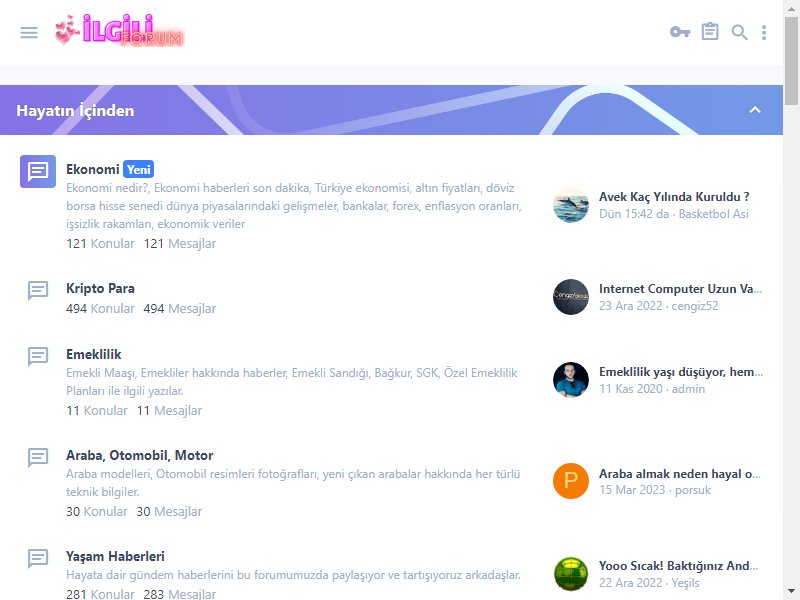This screenshot has width=800, height=600.
Task: Open thread Yooo Sıcak! Baktığınız And...
Action: [679, 566]
